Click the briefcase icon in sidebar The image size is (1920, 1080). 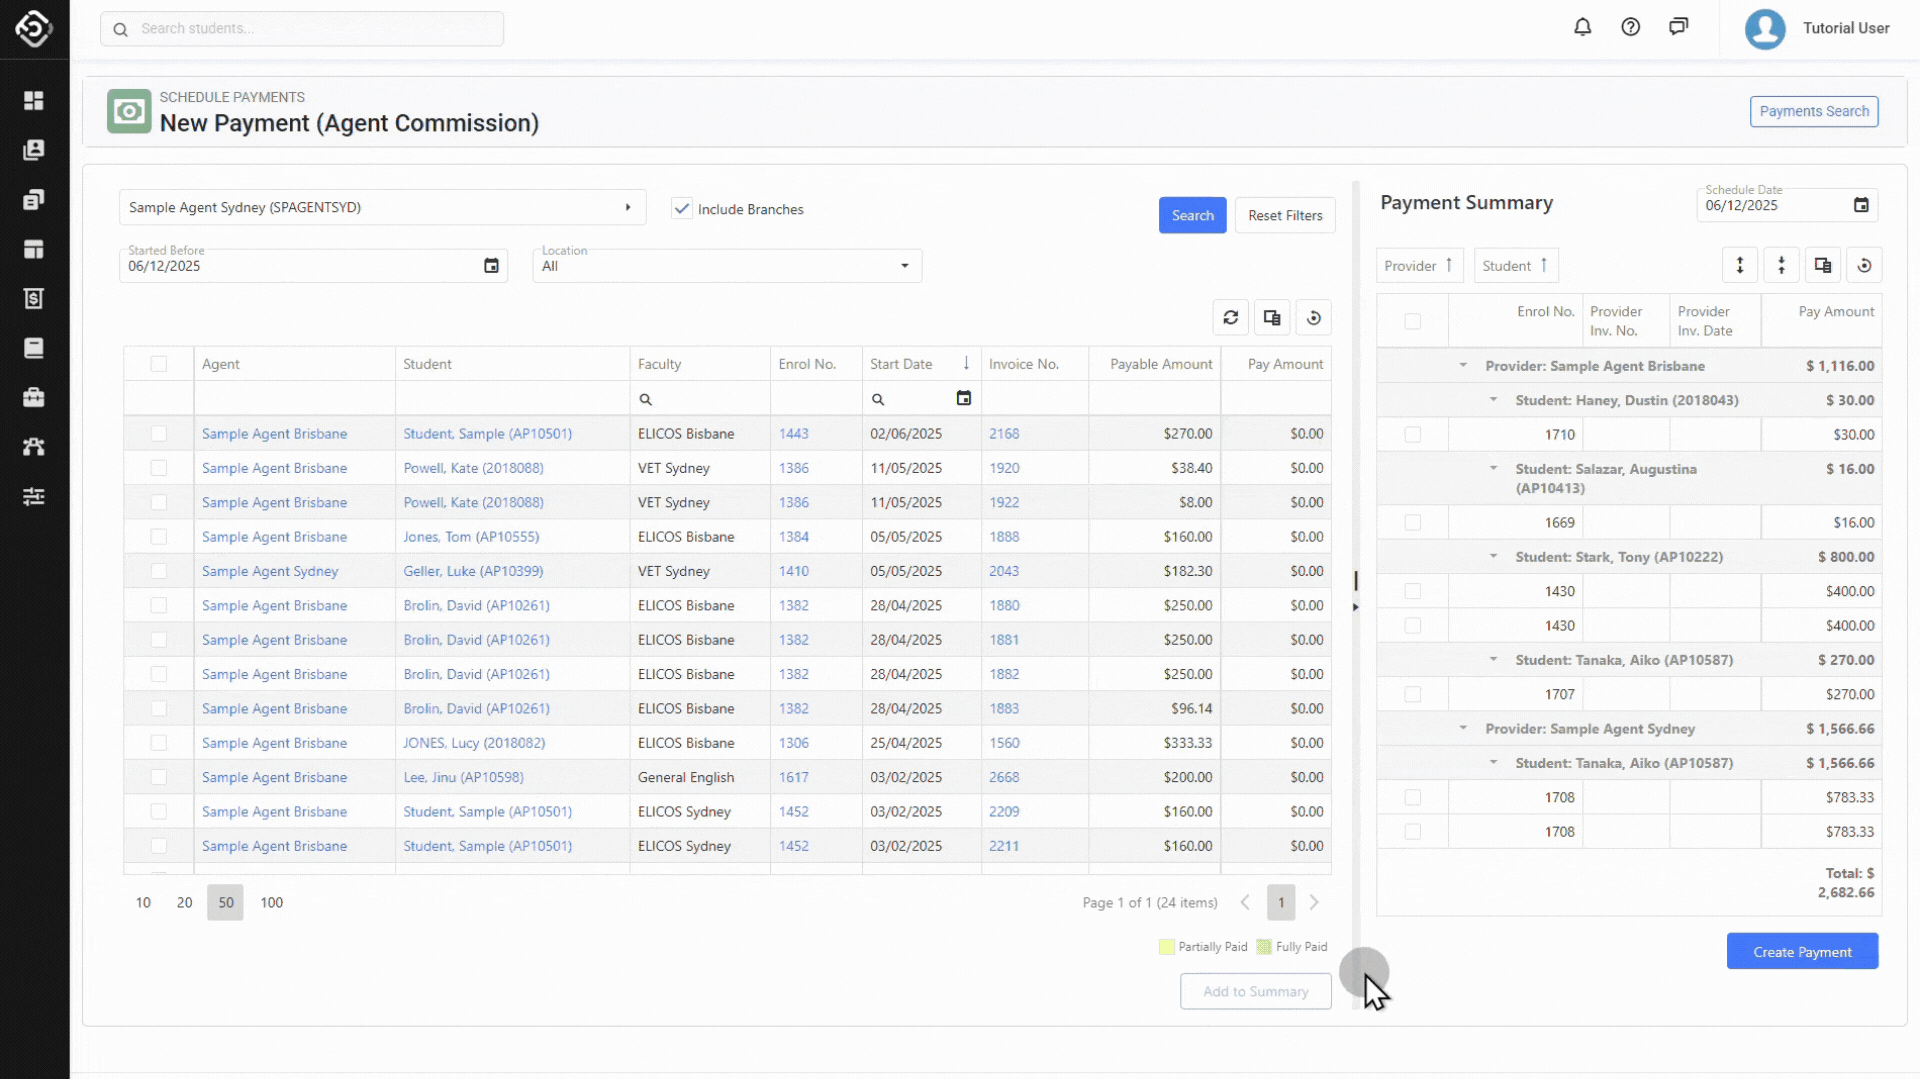pyautogui.click(x=34, y=397)
